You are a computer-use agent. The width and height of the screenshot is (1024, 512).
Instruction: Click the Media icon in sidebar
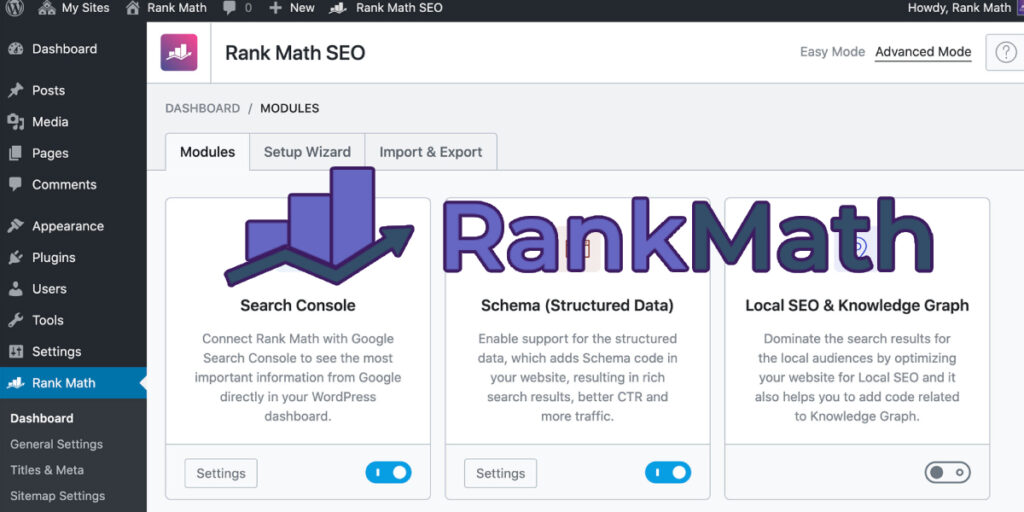coord(16,121)
